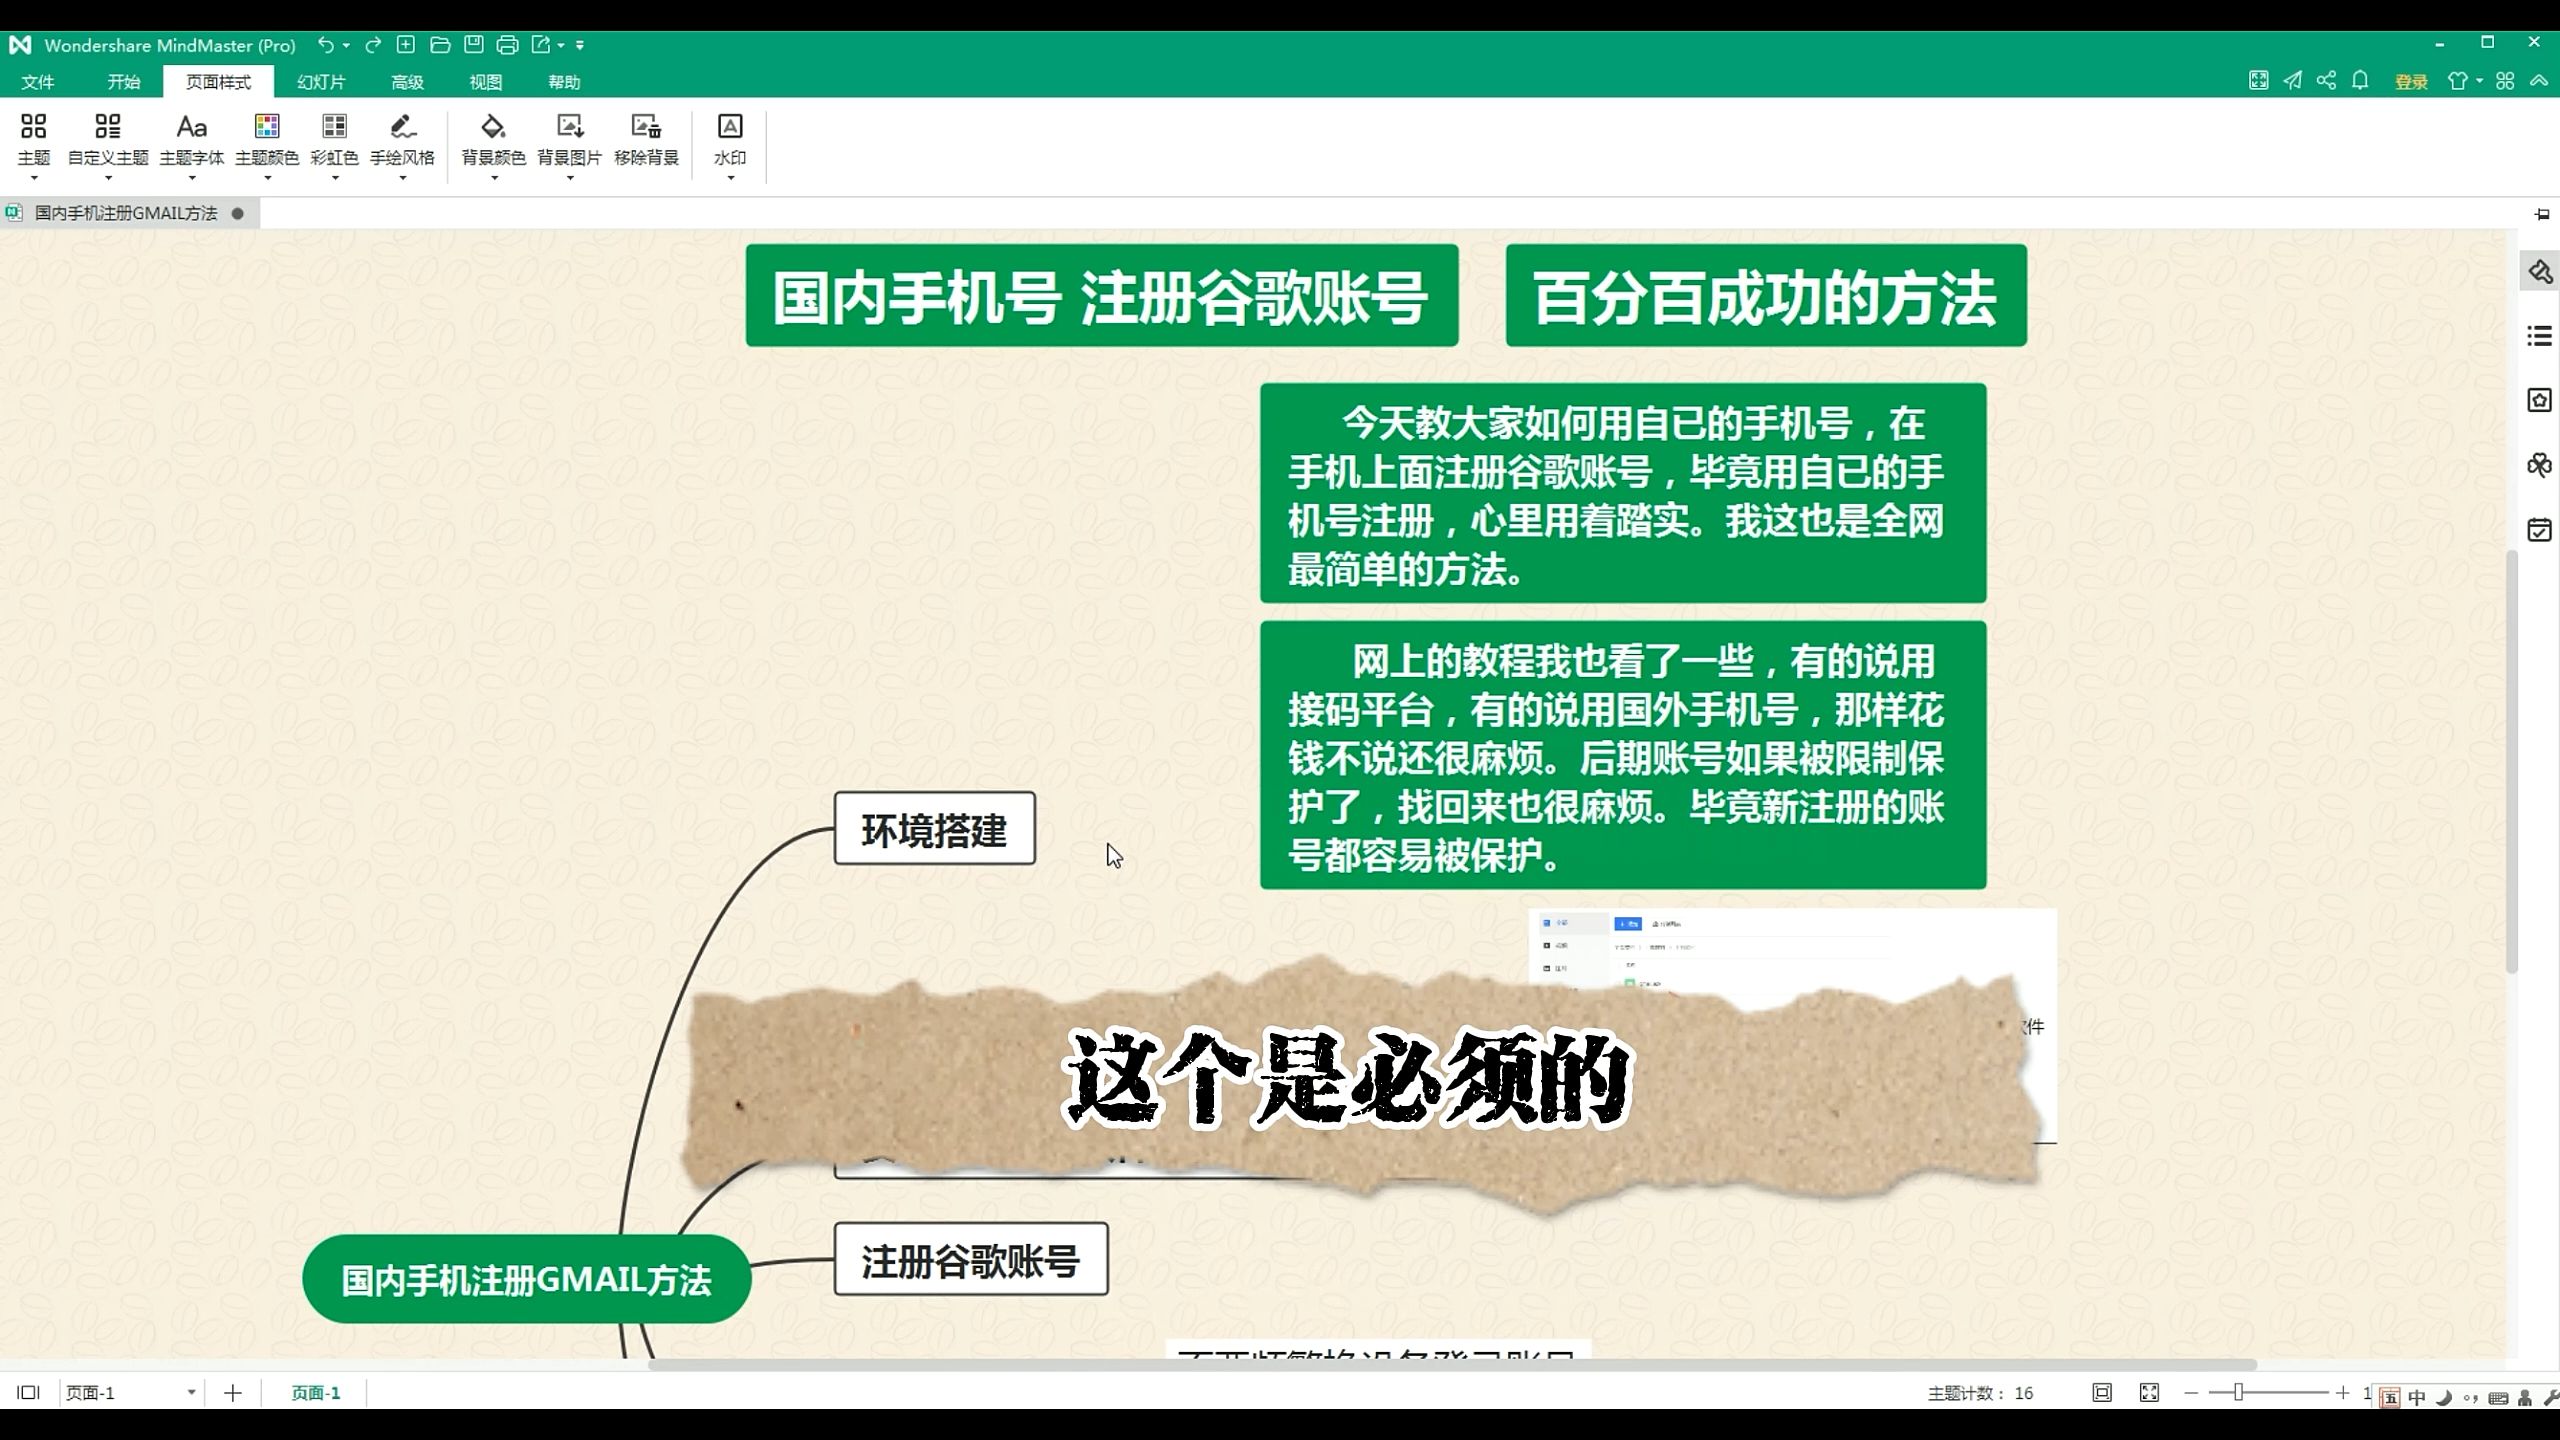This screenshot has width=2560, height=1440.
Task: Switch to the 高级 tab
Action: point(407,82)
